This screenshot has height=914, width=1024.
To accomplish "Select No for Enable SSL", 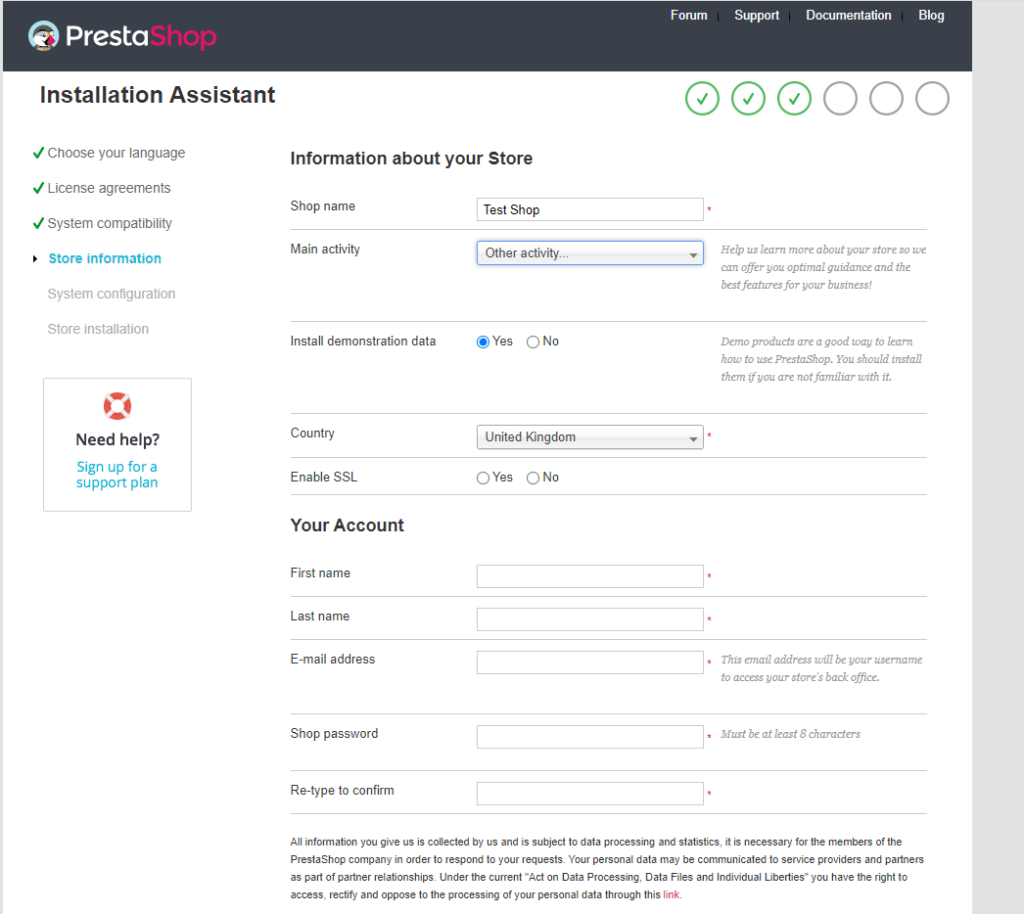I will coord(533,478).
